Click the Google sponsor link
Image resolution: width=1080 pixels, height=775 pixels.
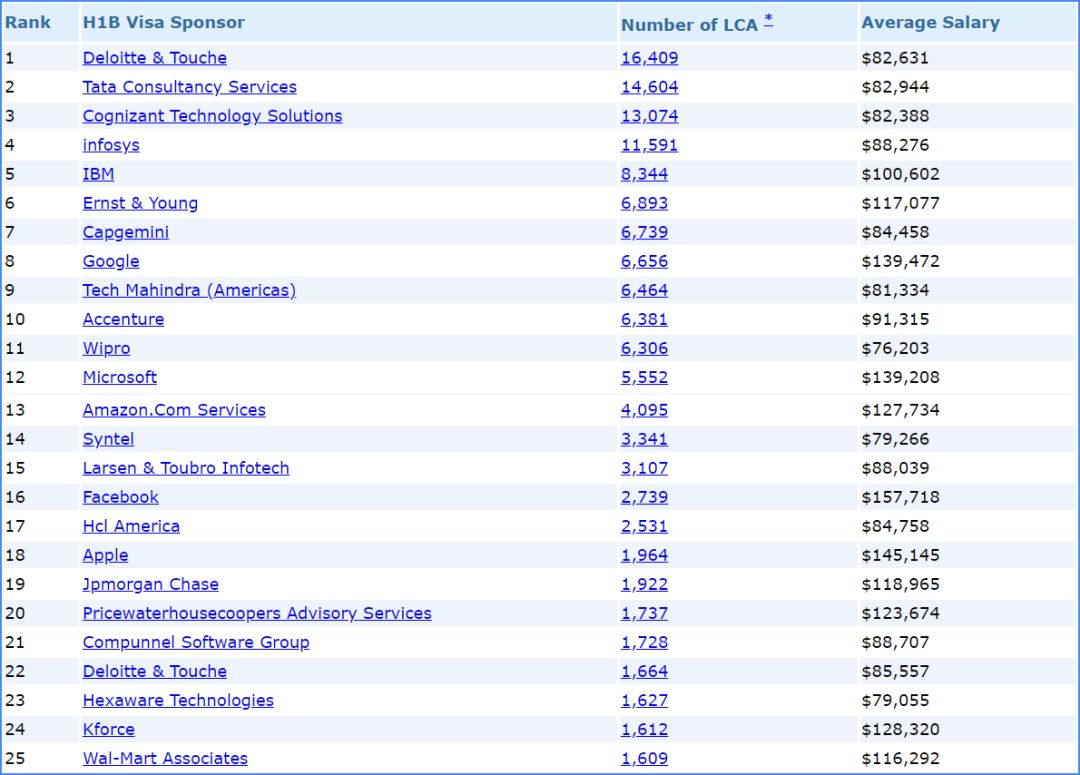[x=111, y=261]
